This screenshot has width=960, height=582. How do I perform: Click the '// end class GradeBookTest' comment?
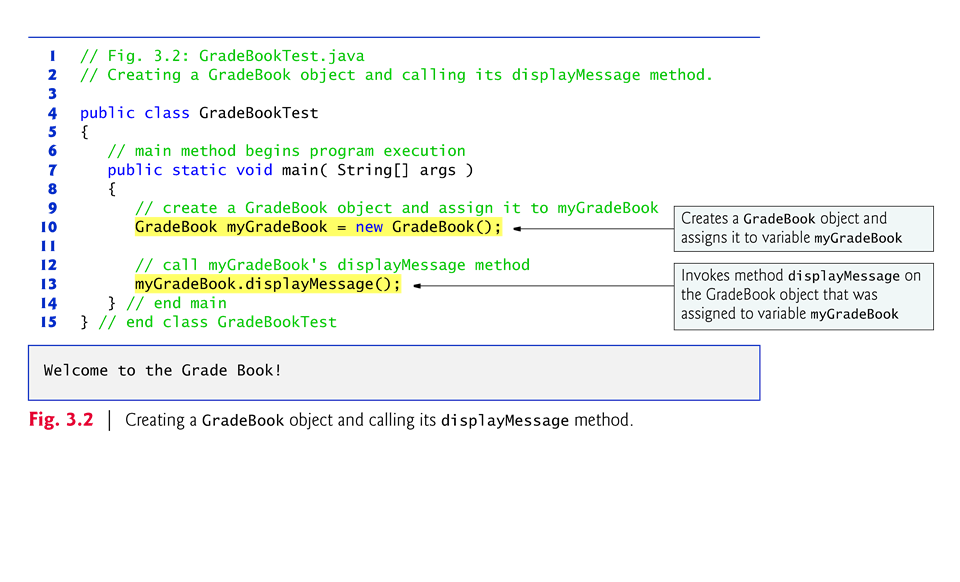coord(217,322)
